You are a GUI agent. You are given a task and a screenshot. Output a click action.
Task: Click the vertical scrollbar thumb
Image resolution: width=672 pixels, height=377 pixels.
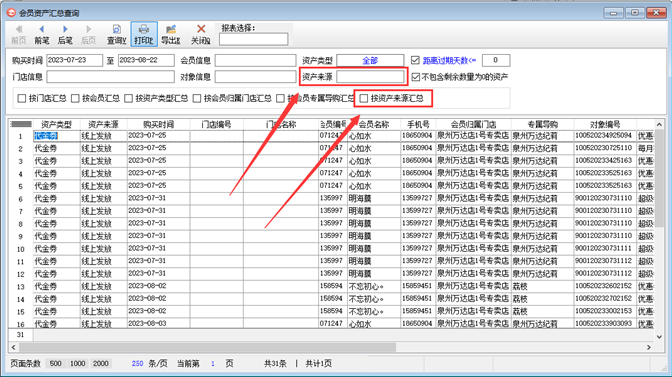pyautogui.click(x=659, y=179)
